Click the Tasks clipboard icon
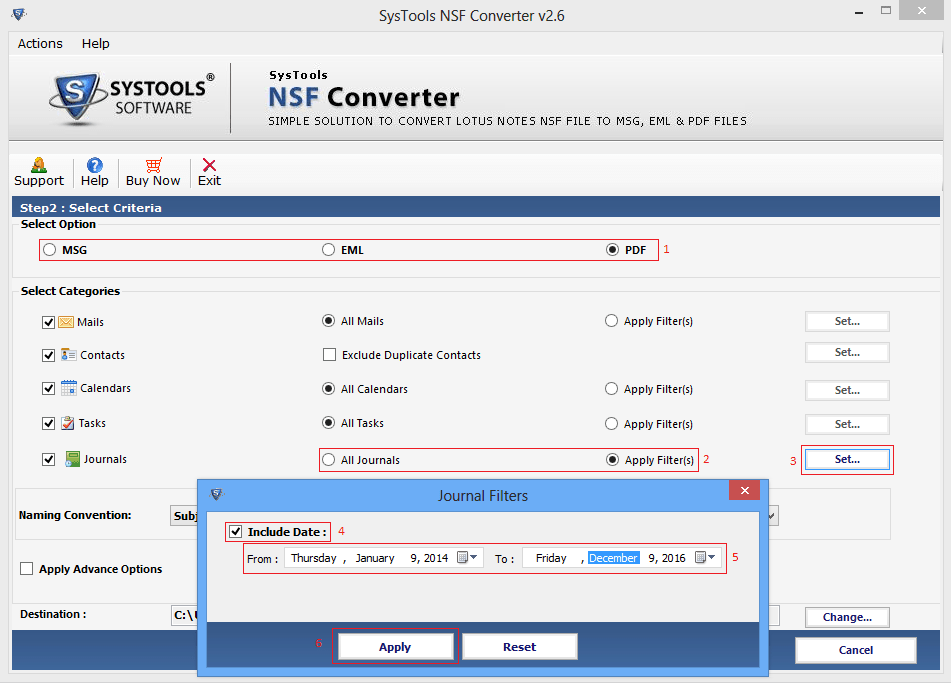This screenshot has width=951, height=683. click(x=68, y=423)
